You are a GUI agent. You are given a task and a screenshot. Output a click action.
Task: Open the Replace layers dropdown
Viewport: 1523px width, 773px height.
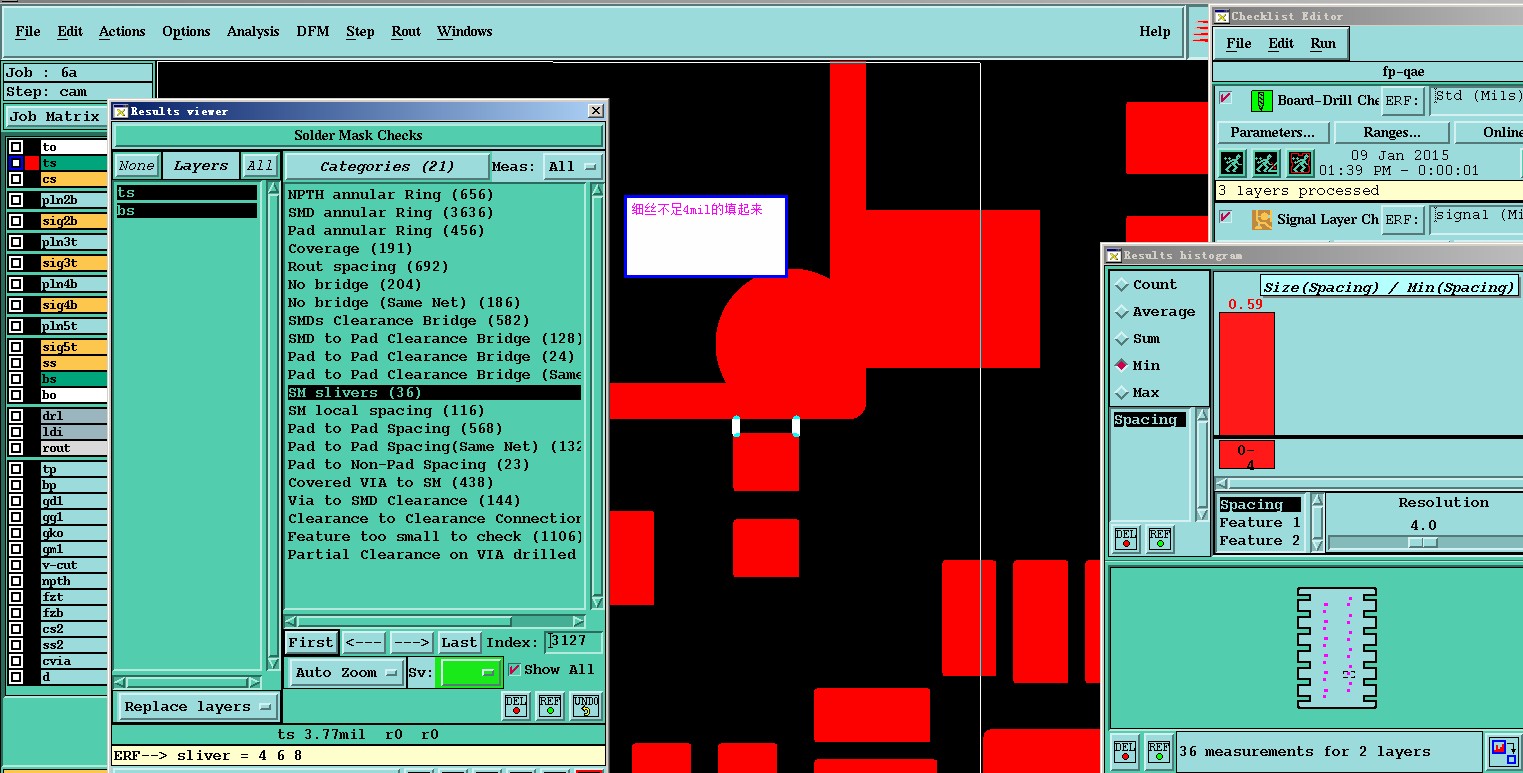197,706
